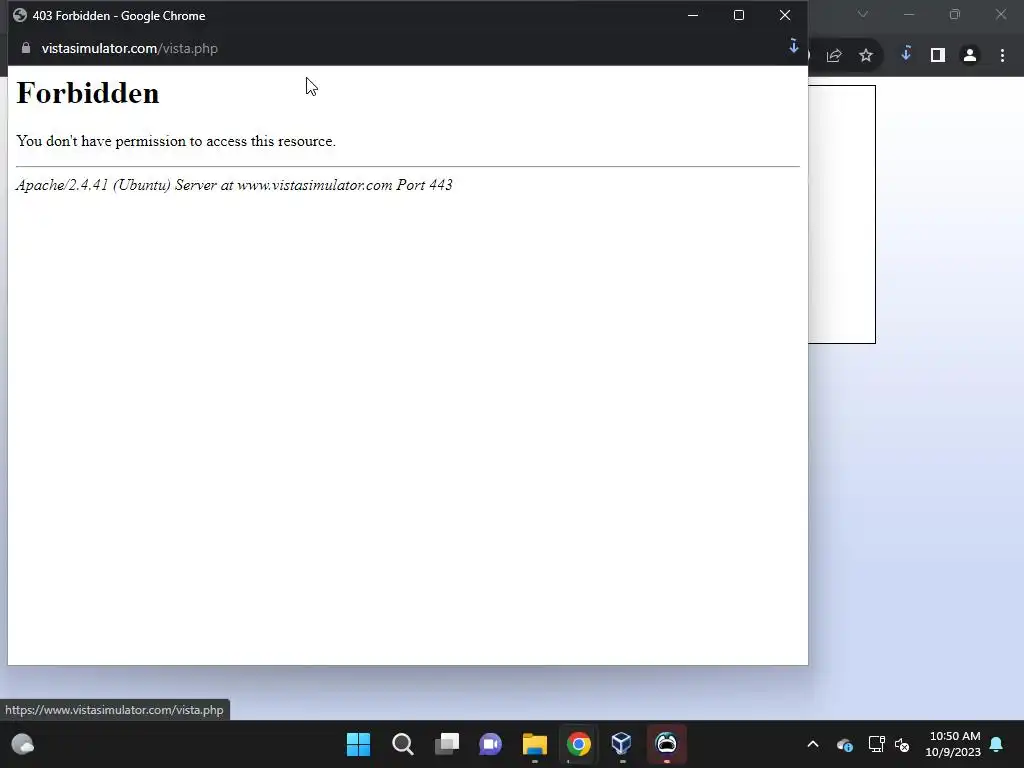Click the share icon in background Chrome toolbar
This screenshot has height=768, width=1024.
pos(834,56)
